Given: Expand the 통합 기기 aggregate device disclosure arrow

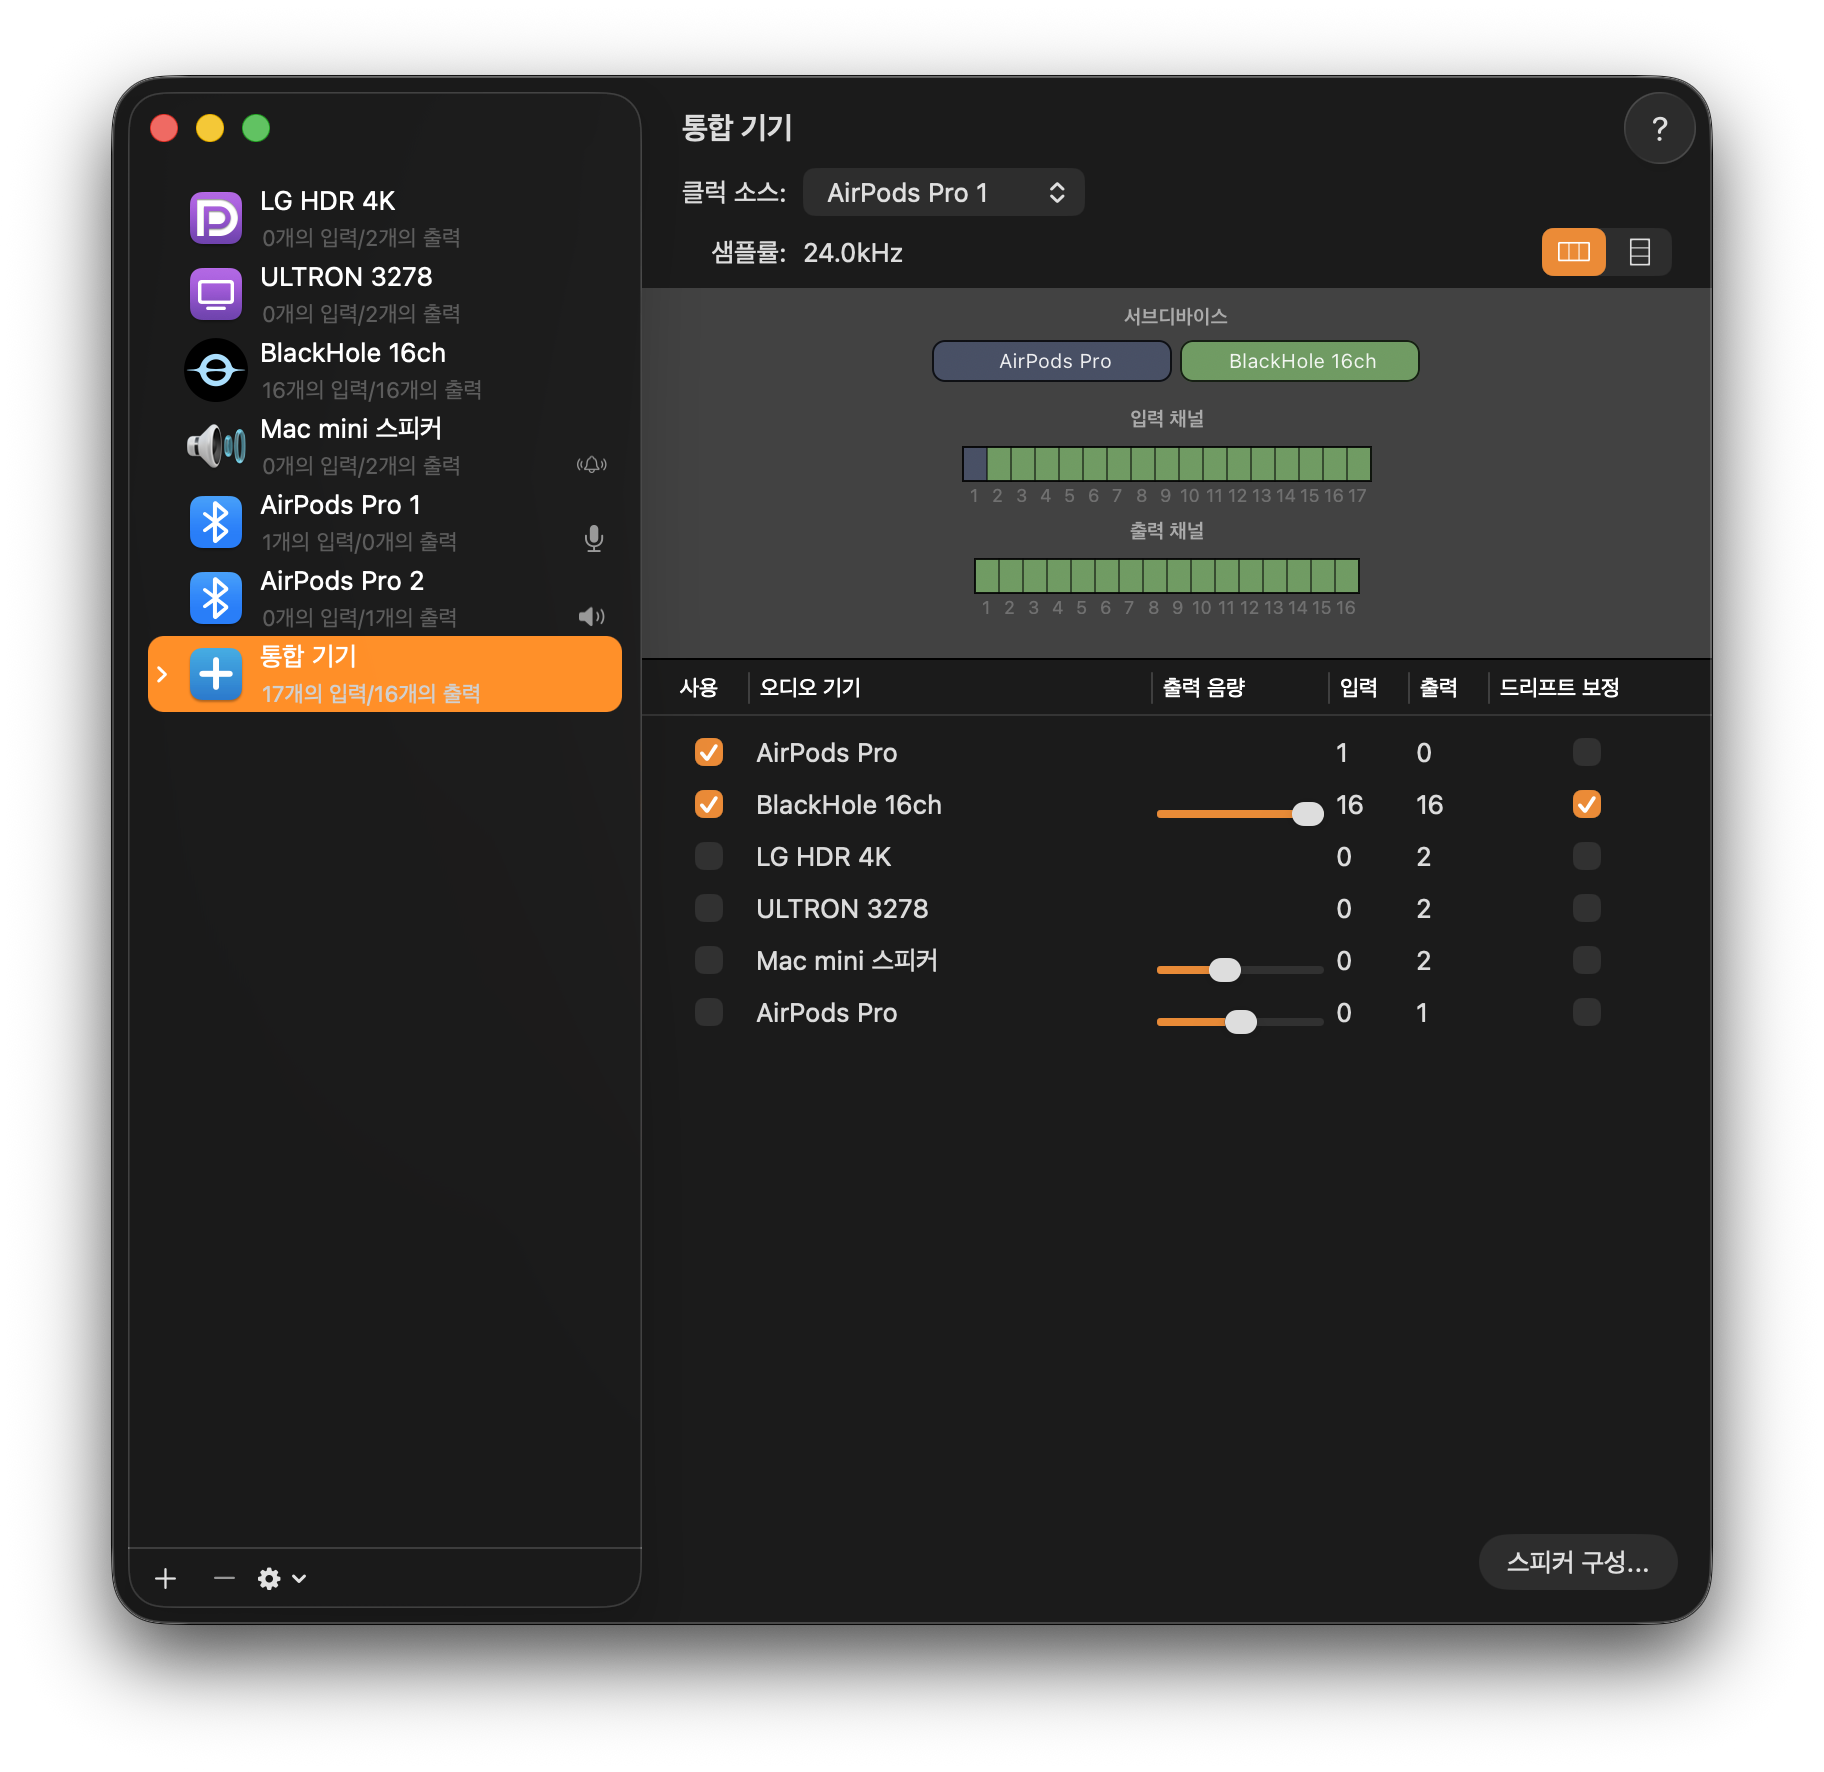Looking at the screenshot, I should 162,674.
